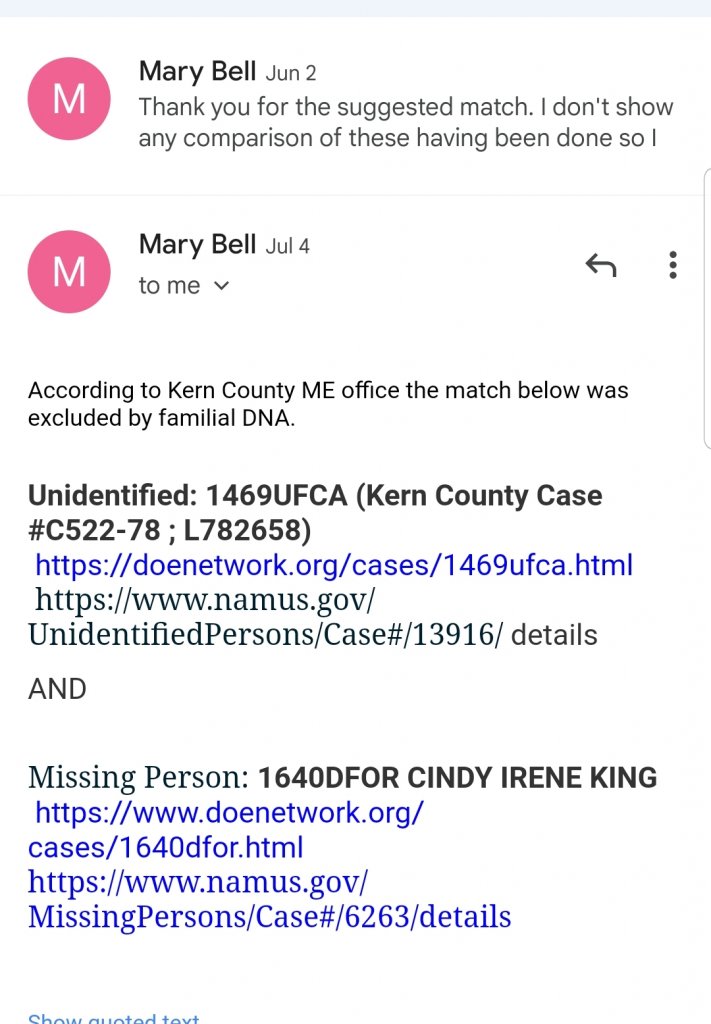Tap Mary Bell sender name on Jul 4 message
Viewport: 711px width, 1024px height.
[197, 244]
